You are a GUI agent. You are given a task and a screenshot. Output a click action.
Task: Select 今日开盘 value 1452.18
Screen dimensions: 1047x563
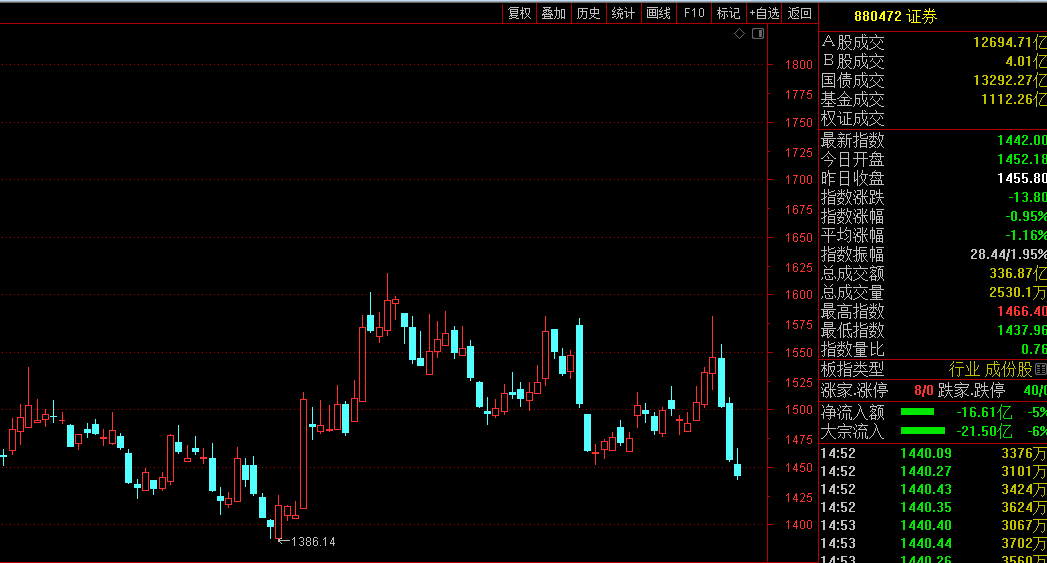(1022, 160)
